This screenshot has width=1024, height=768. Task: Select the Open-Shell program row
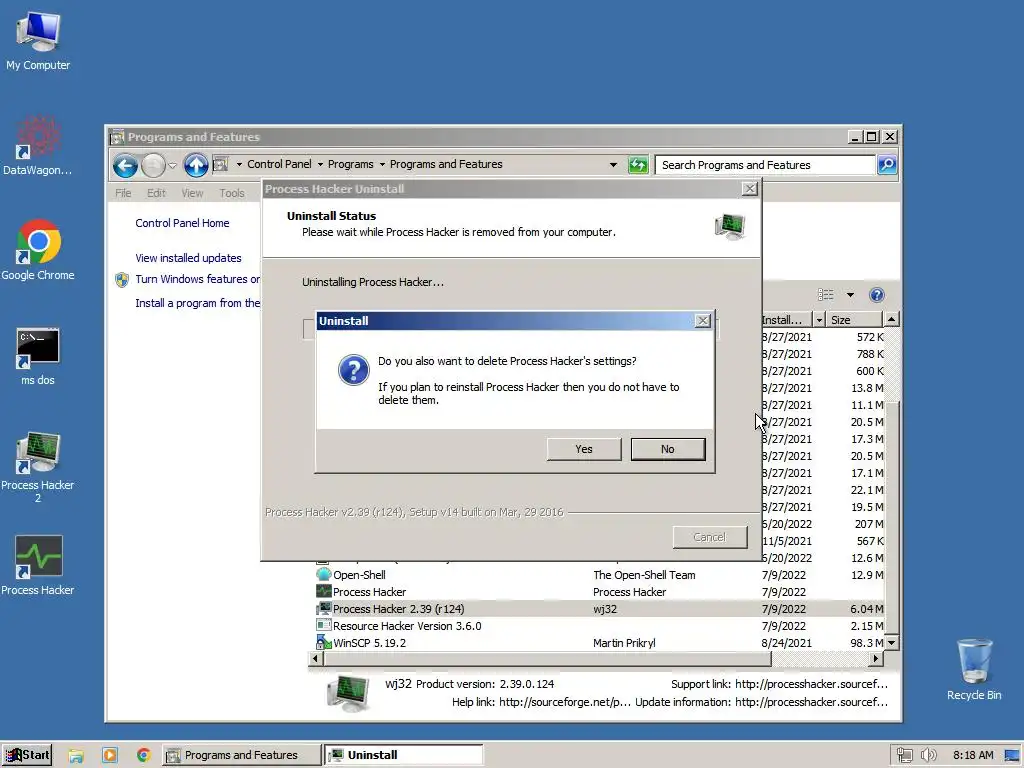(x=600, y=575)
